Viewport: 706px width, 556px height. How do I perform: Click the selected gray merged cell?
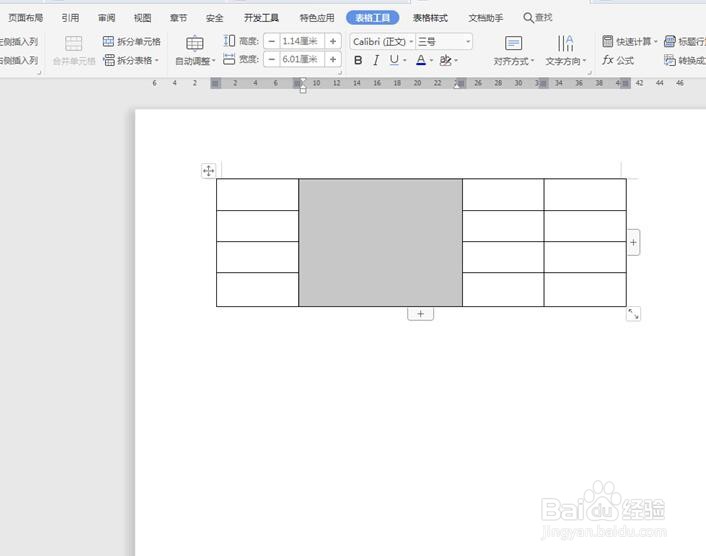coord(380,243)
